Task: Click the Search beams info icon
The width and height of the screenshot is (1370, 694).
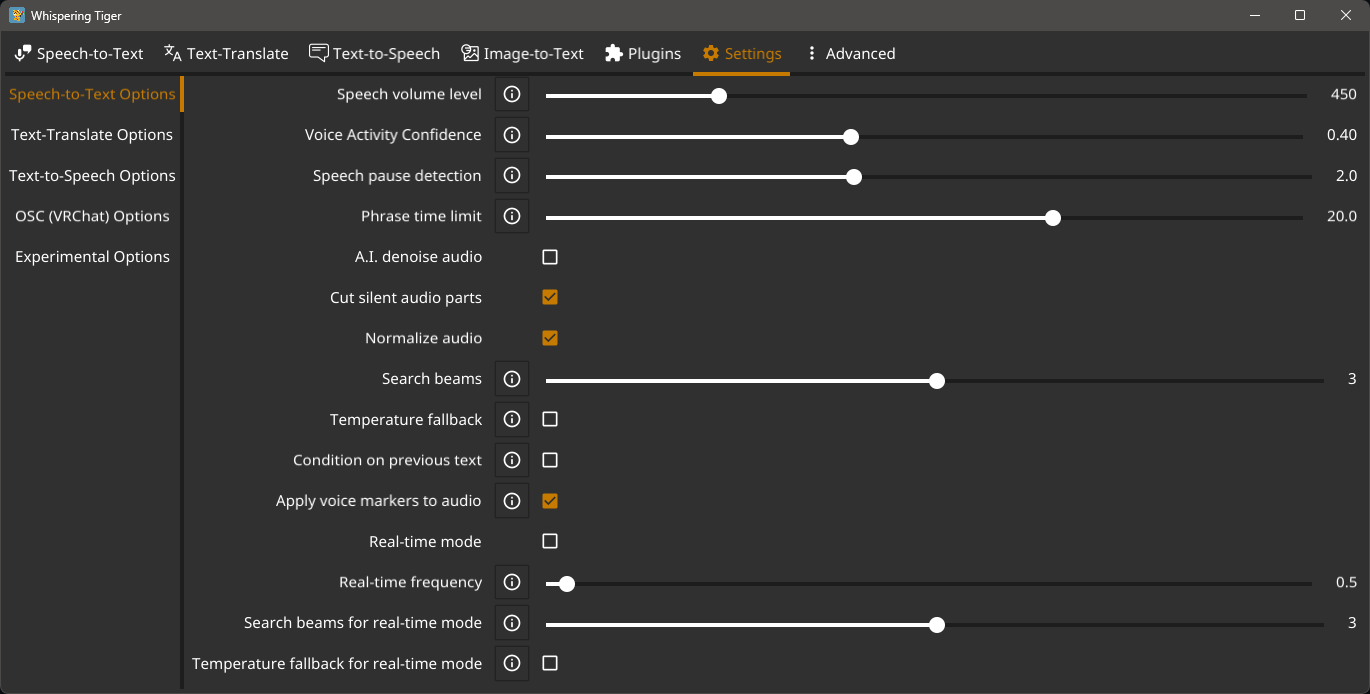Action: (512, 379)
